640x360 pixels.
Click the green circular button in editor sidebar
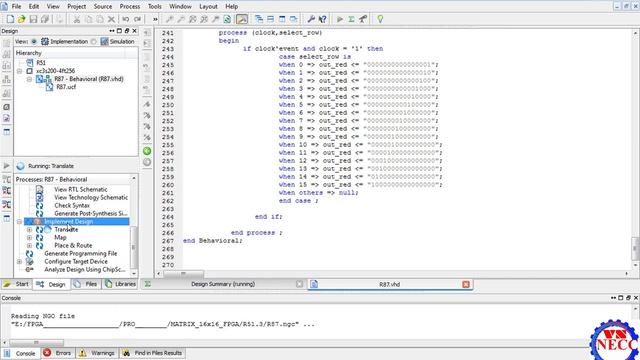pyautogui.click(x=147, y=151)
